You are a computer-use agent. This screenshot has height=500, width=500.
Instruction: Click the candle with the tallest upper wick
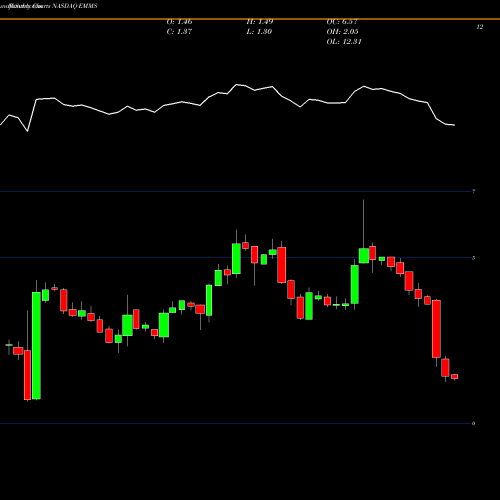coord(364,256)
